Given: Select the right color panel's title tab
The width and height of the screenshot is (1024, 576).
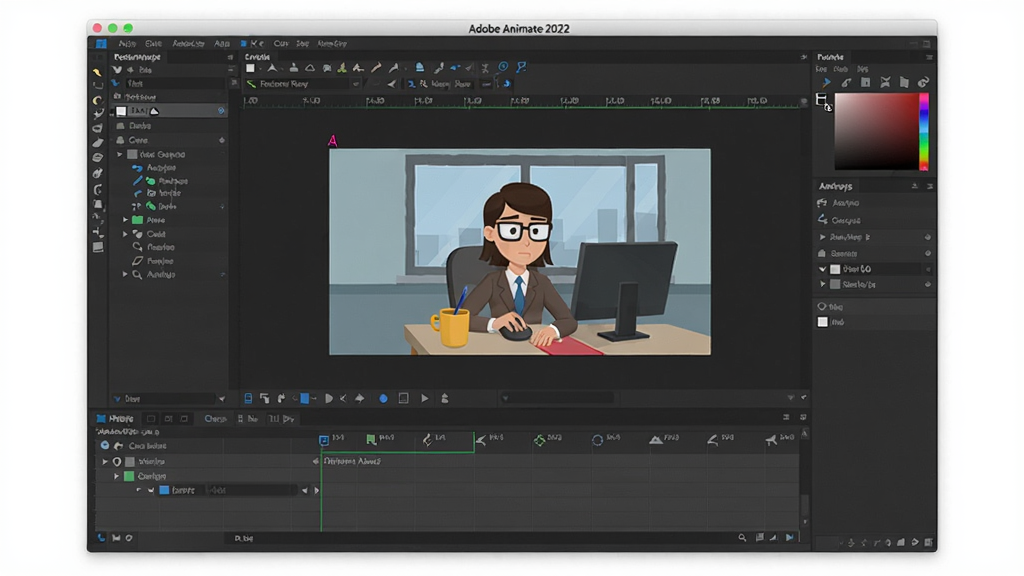Looking at the screenshot, I should (x=831, y=57).
